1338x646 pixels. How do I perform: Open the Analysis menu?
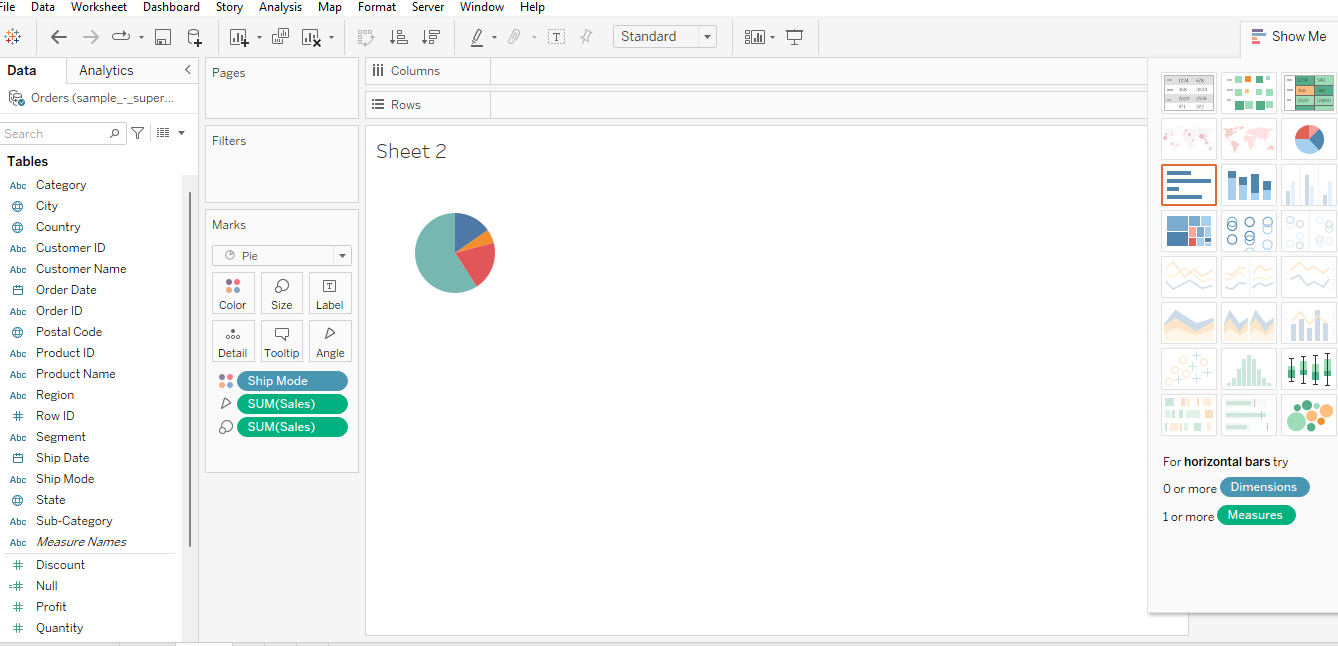[x=280, y=7]
